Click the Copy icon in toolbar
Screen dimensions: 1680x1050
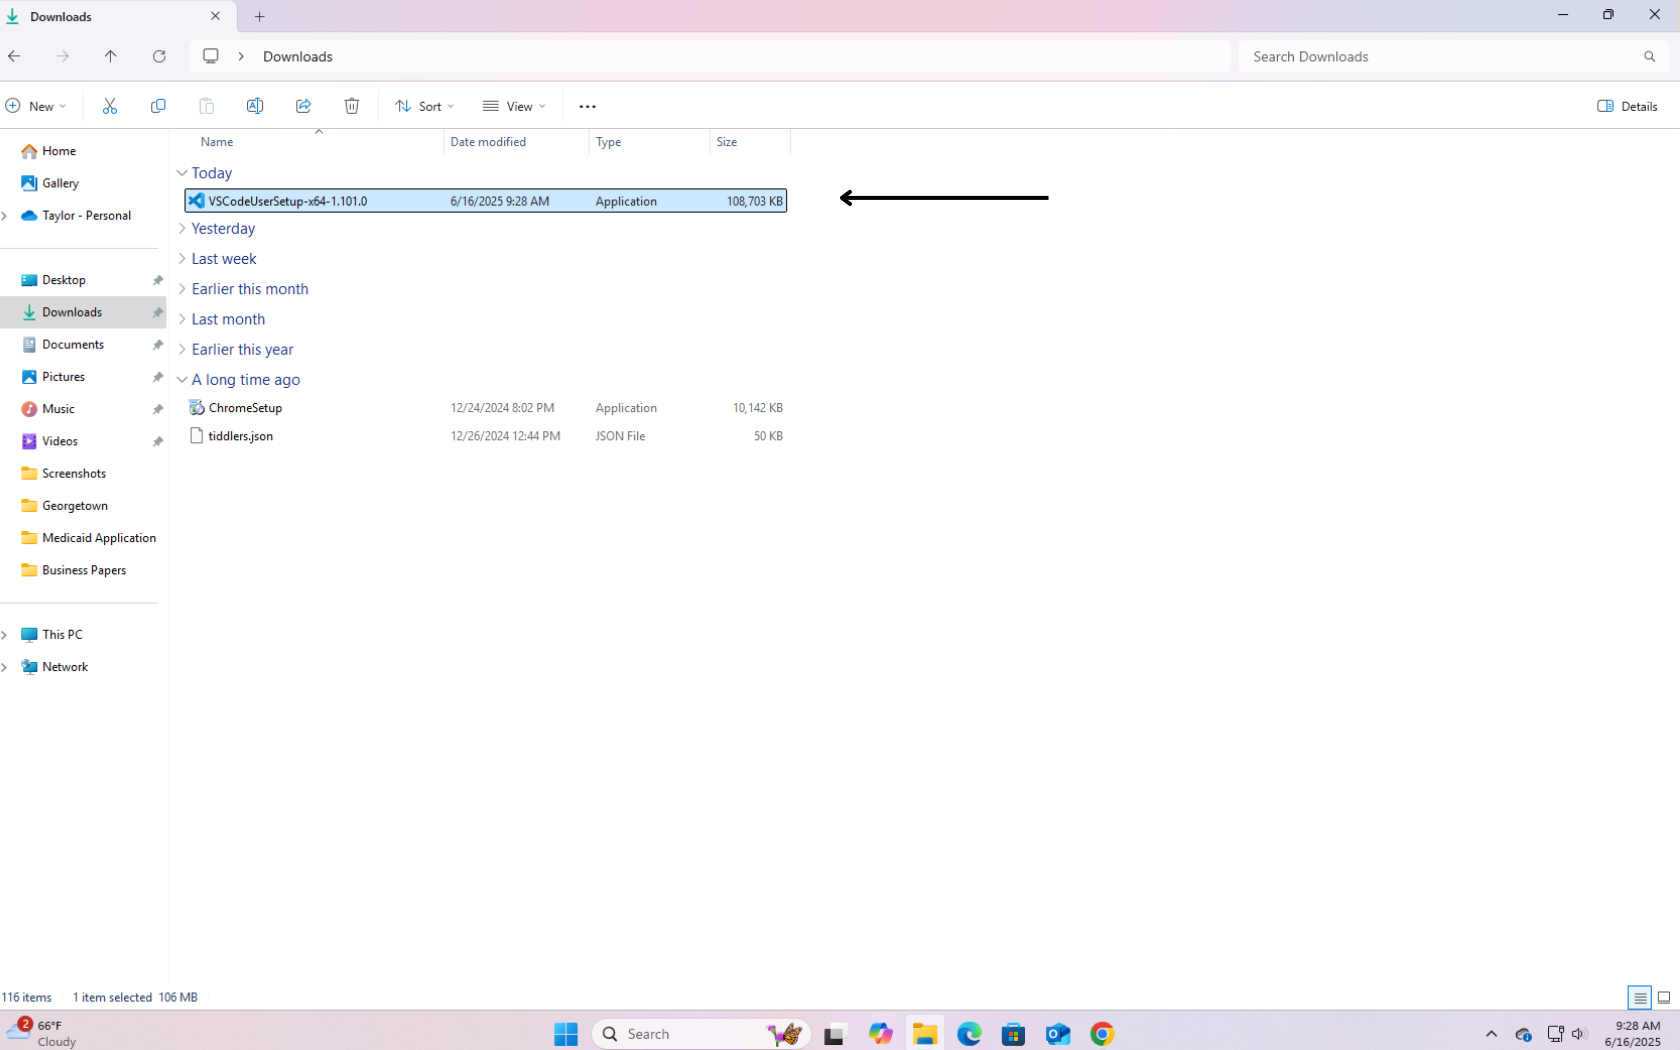click(x=158, y=106)
